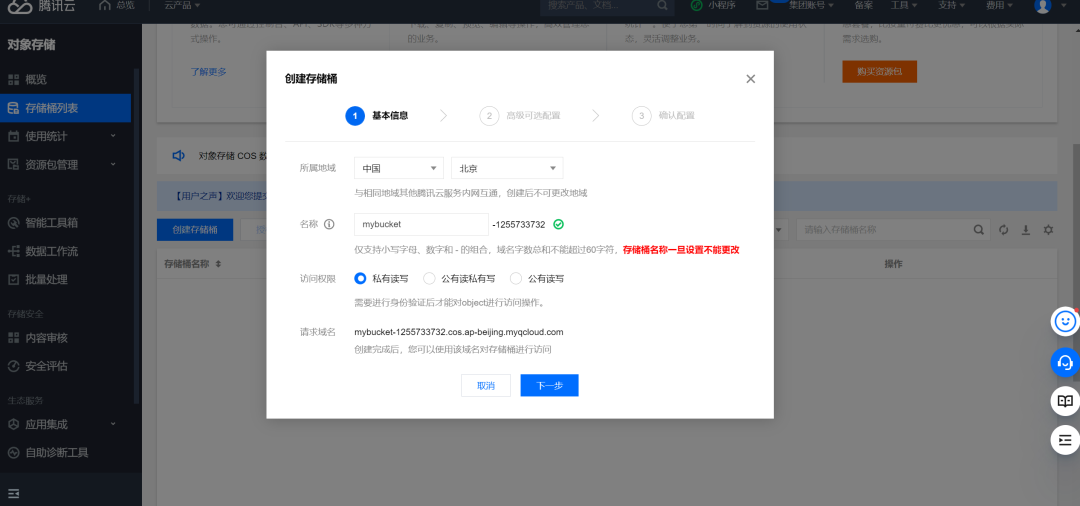This screenshot has width=1080, height=506.
Task: Open the smiley feedback floating button
Action: pos(1065,321)
